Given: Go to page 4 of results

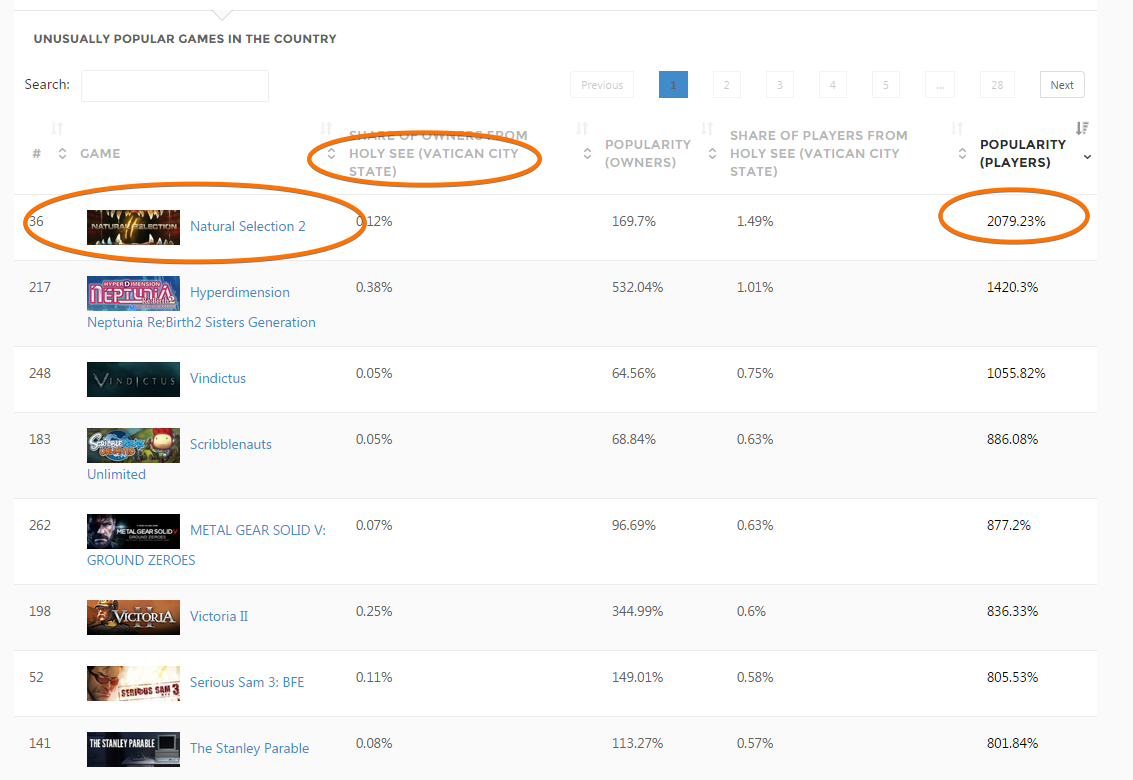Looking at the screenshot, I should pos(832,85).
